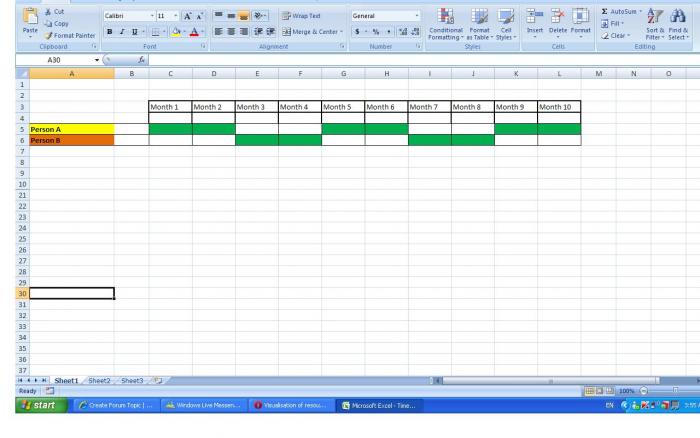Image resolution: width=700 pixels, height=438 pixels.
Task: Switch to the Sheet3 tab
Action: point(132,381)
